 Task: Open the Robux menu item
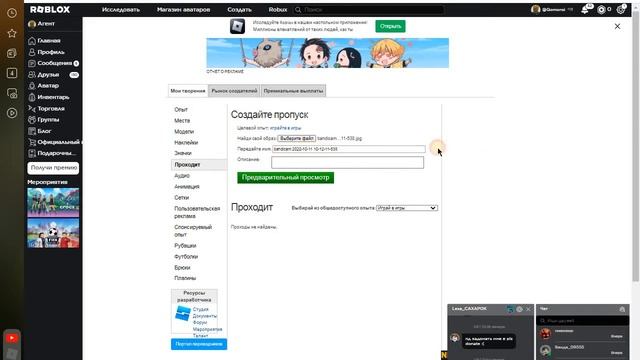(278, 9)
